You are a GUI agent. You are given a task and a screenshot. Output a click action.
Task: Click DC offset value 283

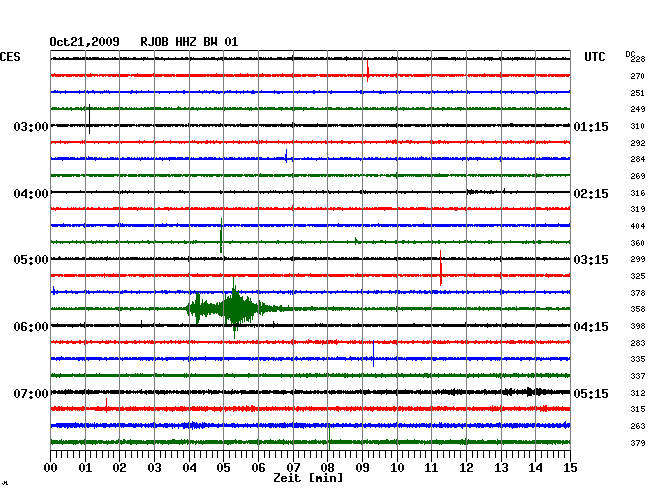pyautogui.click(x=638, y=343)
